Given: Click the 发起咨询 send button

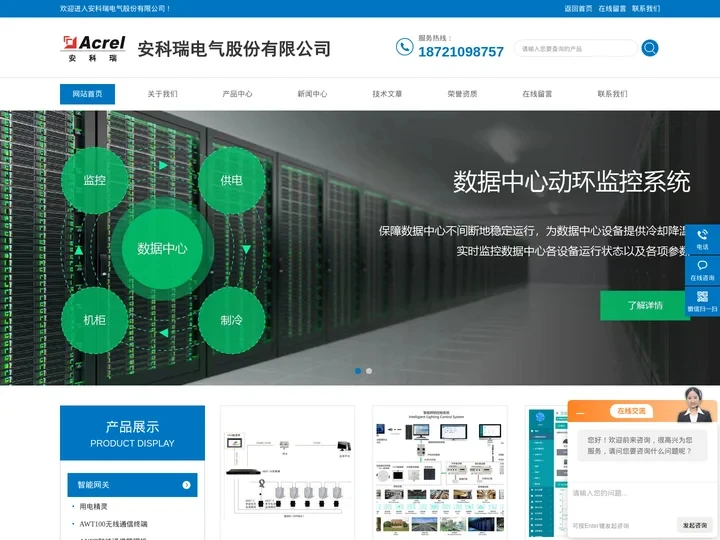Looking at the screenshot, I should [x=694, y=525].
